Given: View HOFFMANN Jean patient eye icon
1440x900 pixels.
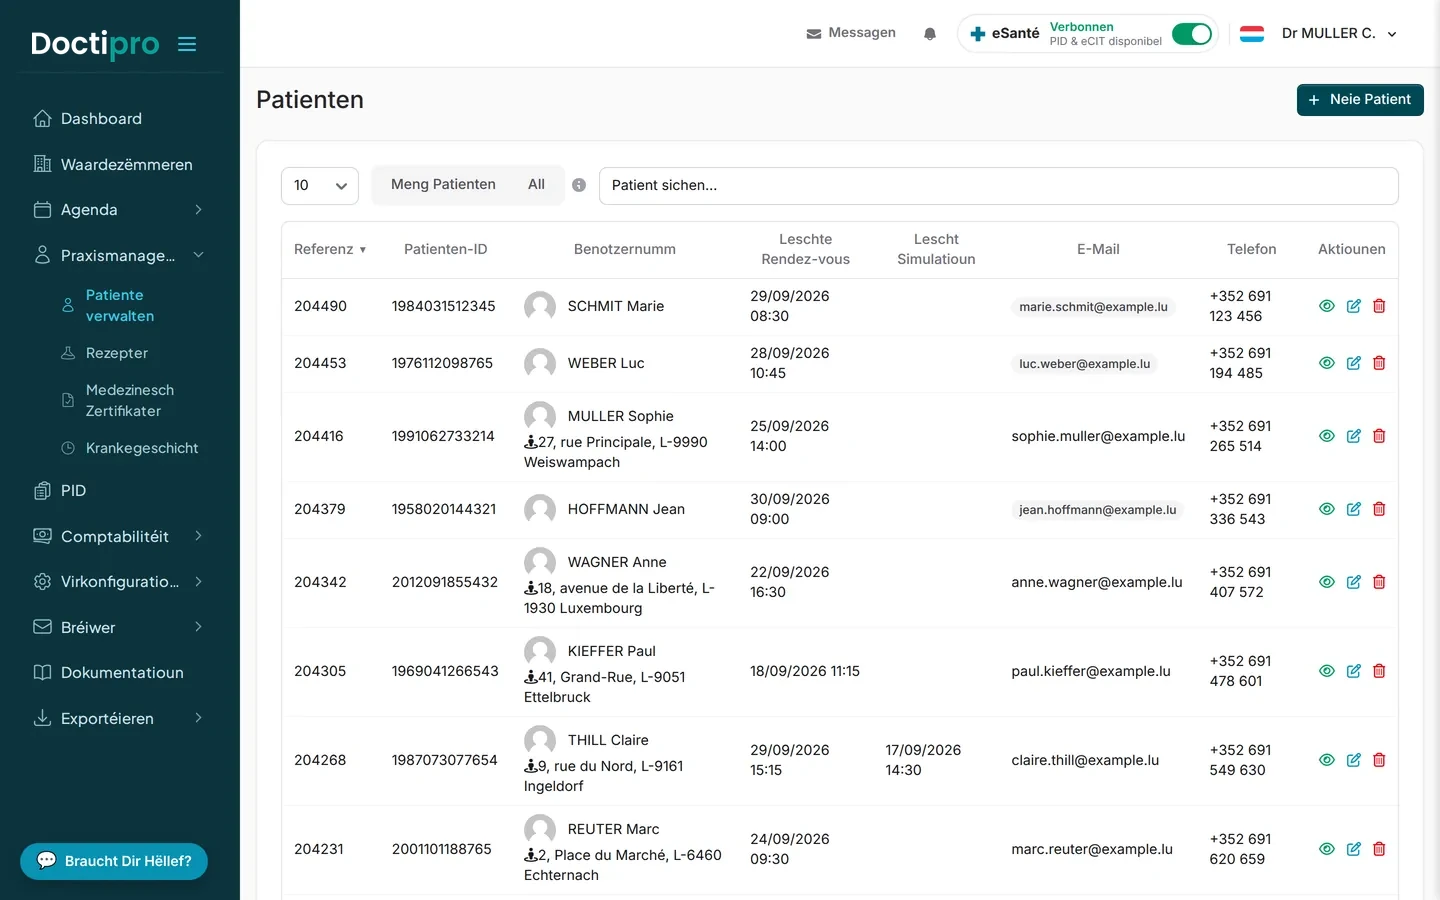Looking at the screenshot, I should coord(1327,509).
